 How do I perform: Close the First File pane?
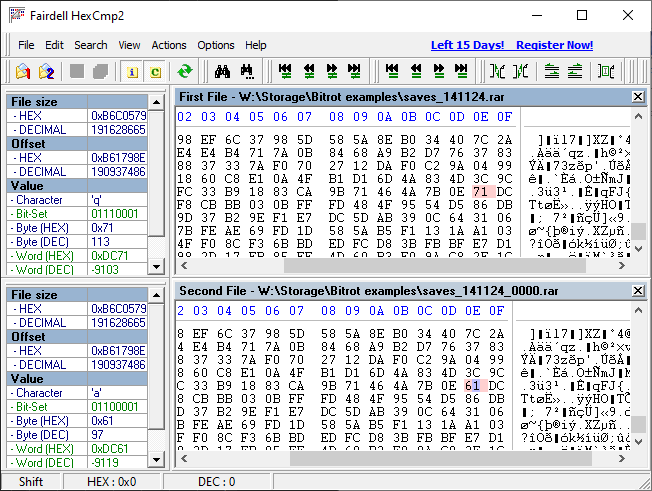click(637, 97)
